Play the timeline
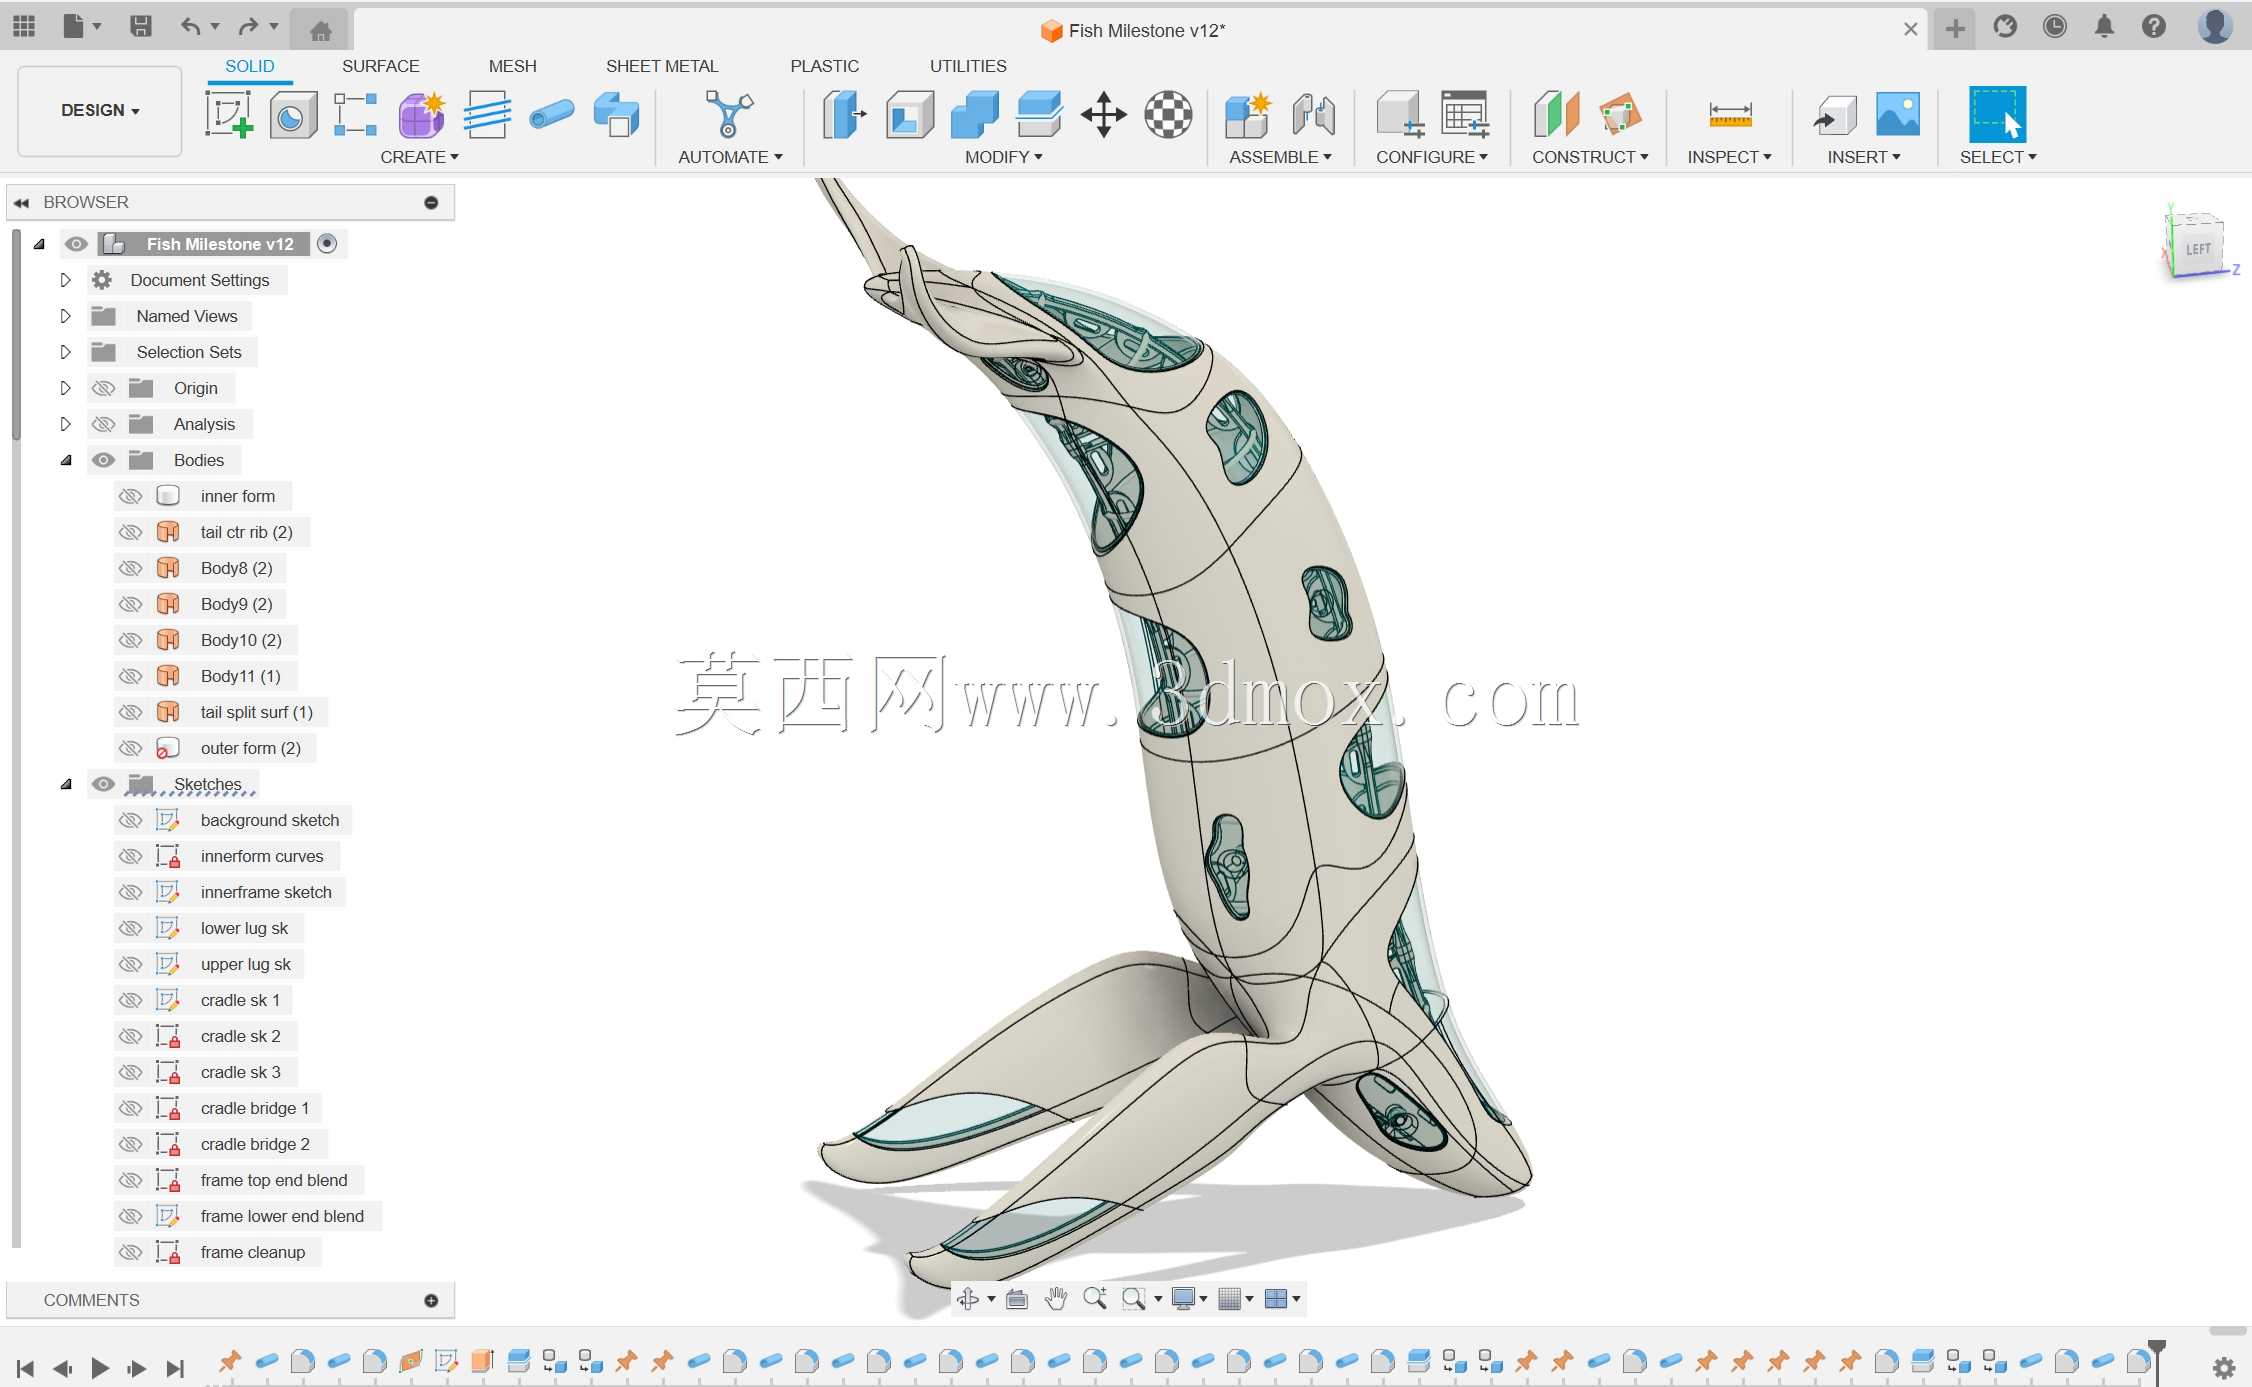Viewport: 2252px width, 1387px height. tap(100, 1367)
